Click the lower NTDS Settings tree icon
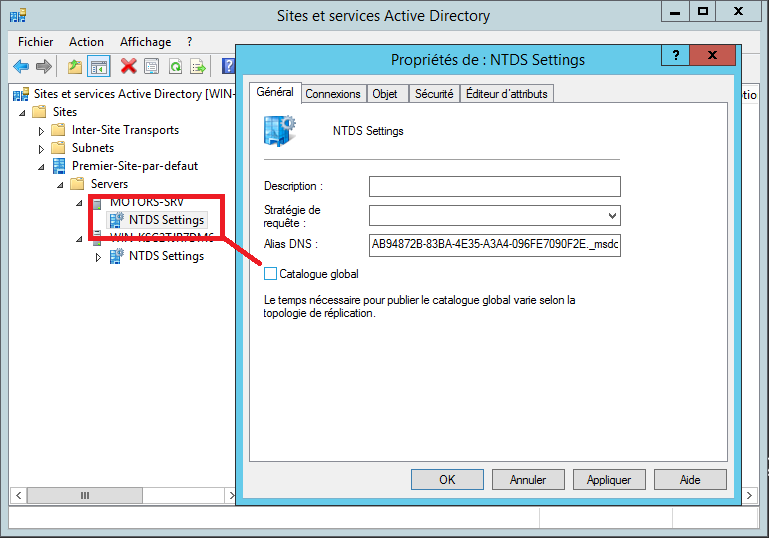 click(x=116, y=256)
